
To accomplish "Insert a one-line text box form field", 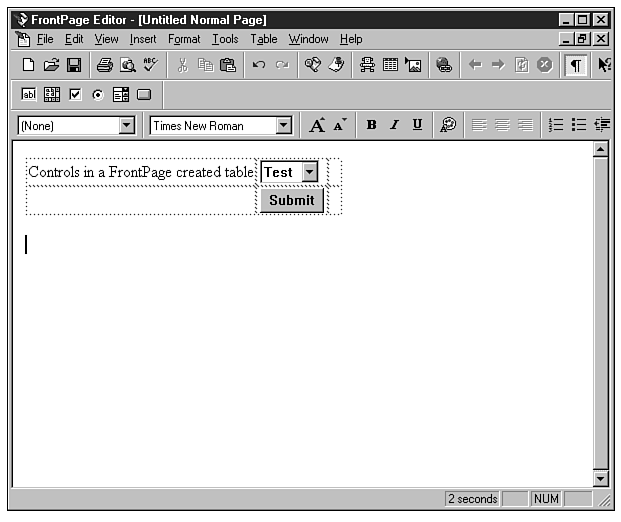I will click(28, 95).
